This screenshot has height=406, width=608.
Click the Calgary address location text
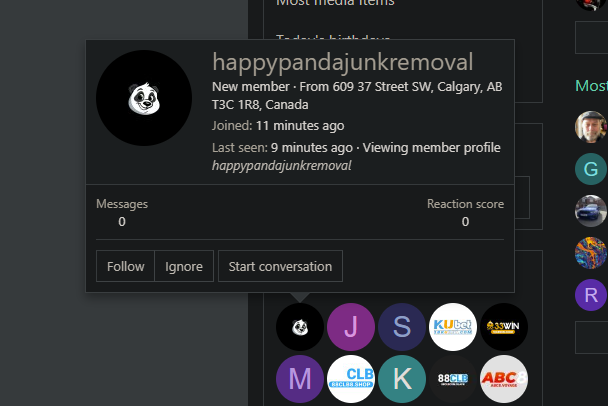[357, 95]
